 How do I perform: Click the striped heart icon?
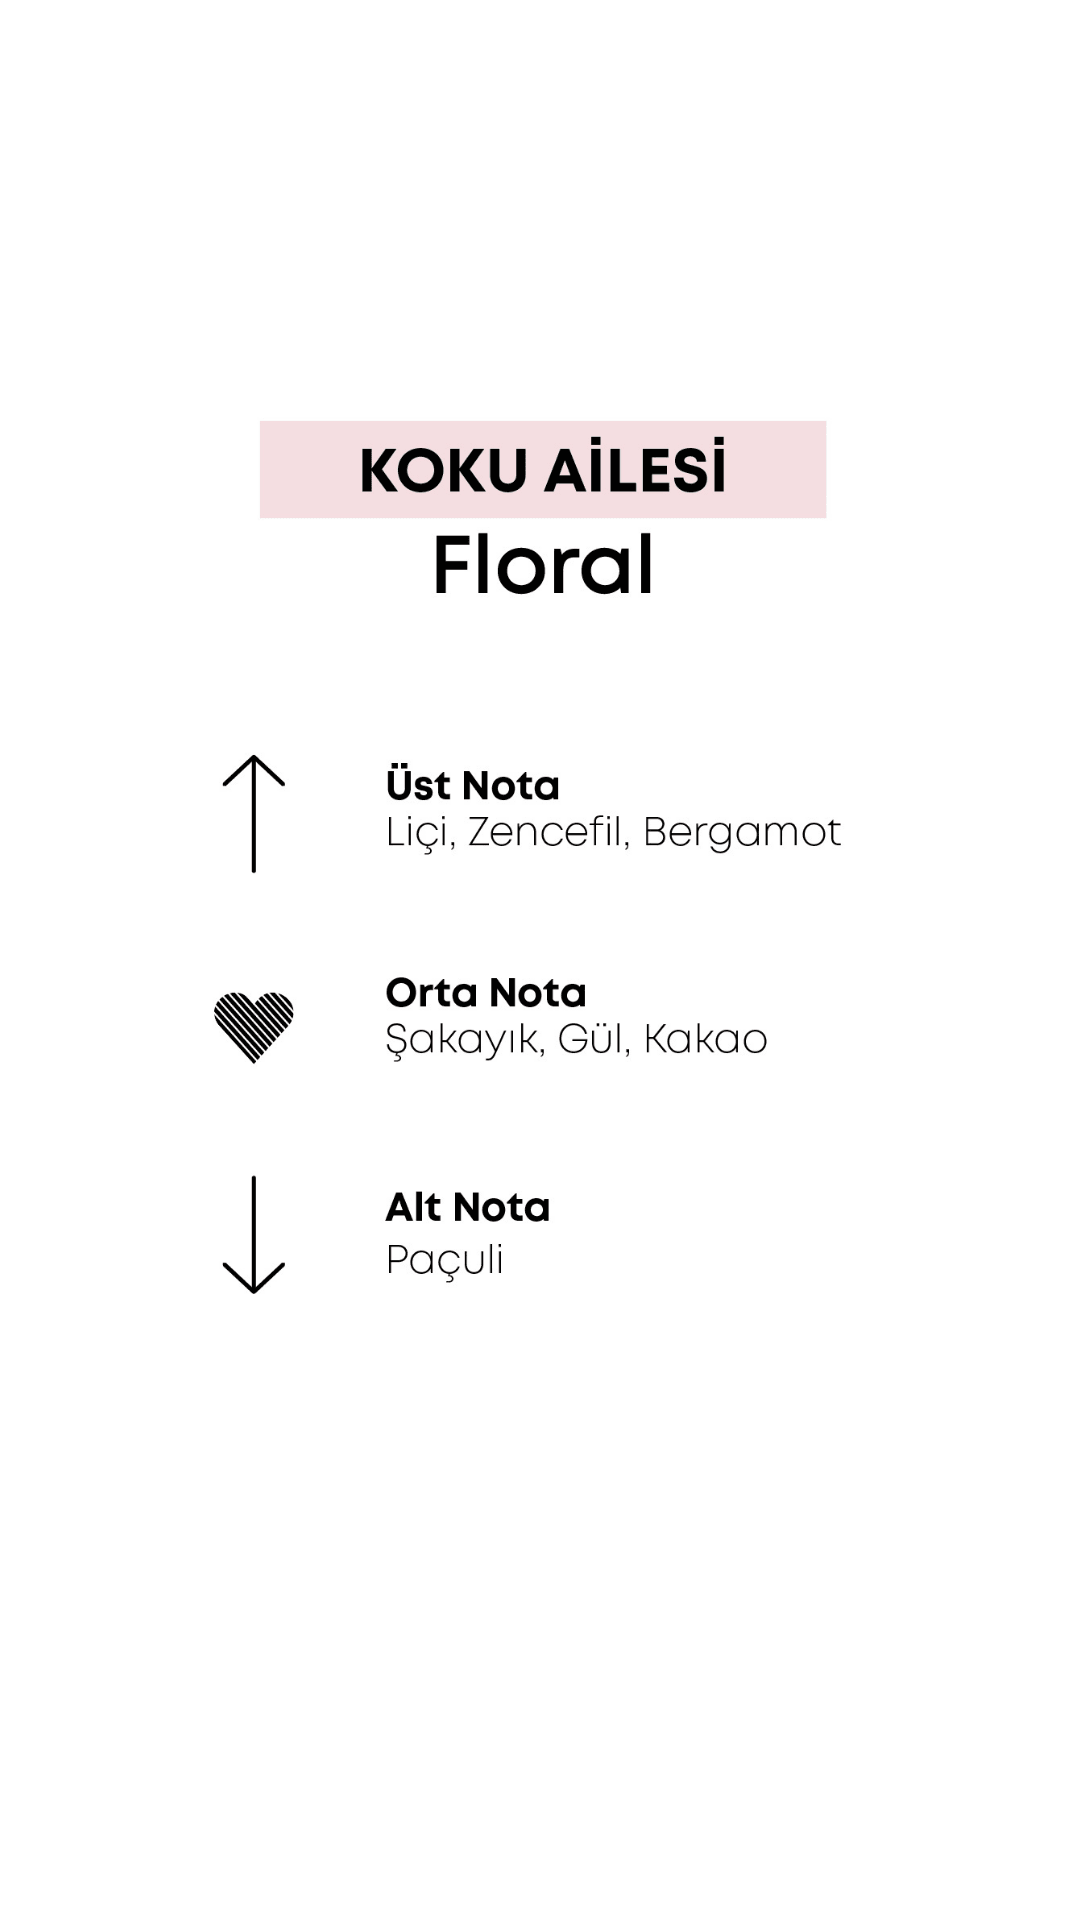click(254, 1027)
